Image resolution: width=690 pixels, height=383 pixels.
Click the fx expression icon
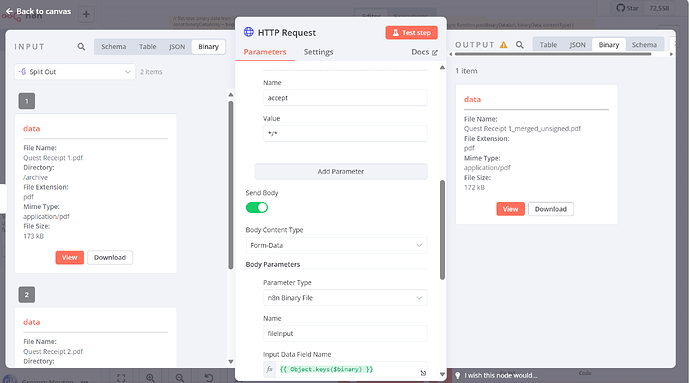[x=270, y=369]
